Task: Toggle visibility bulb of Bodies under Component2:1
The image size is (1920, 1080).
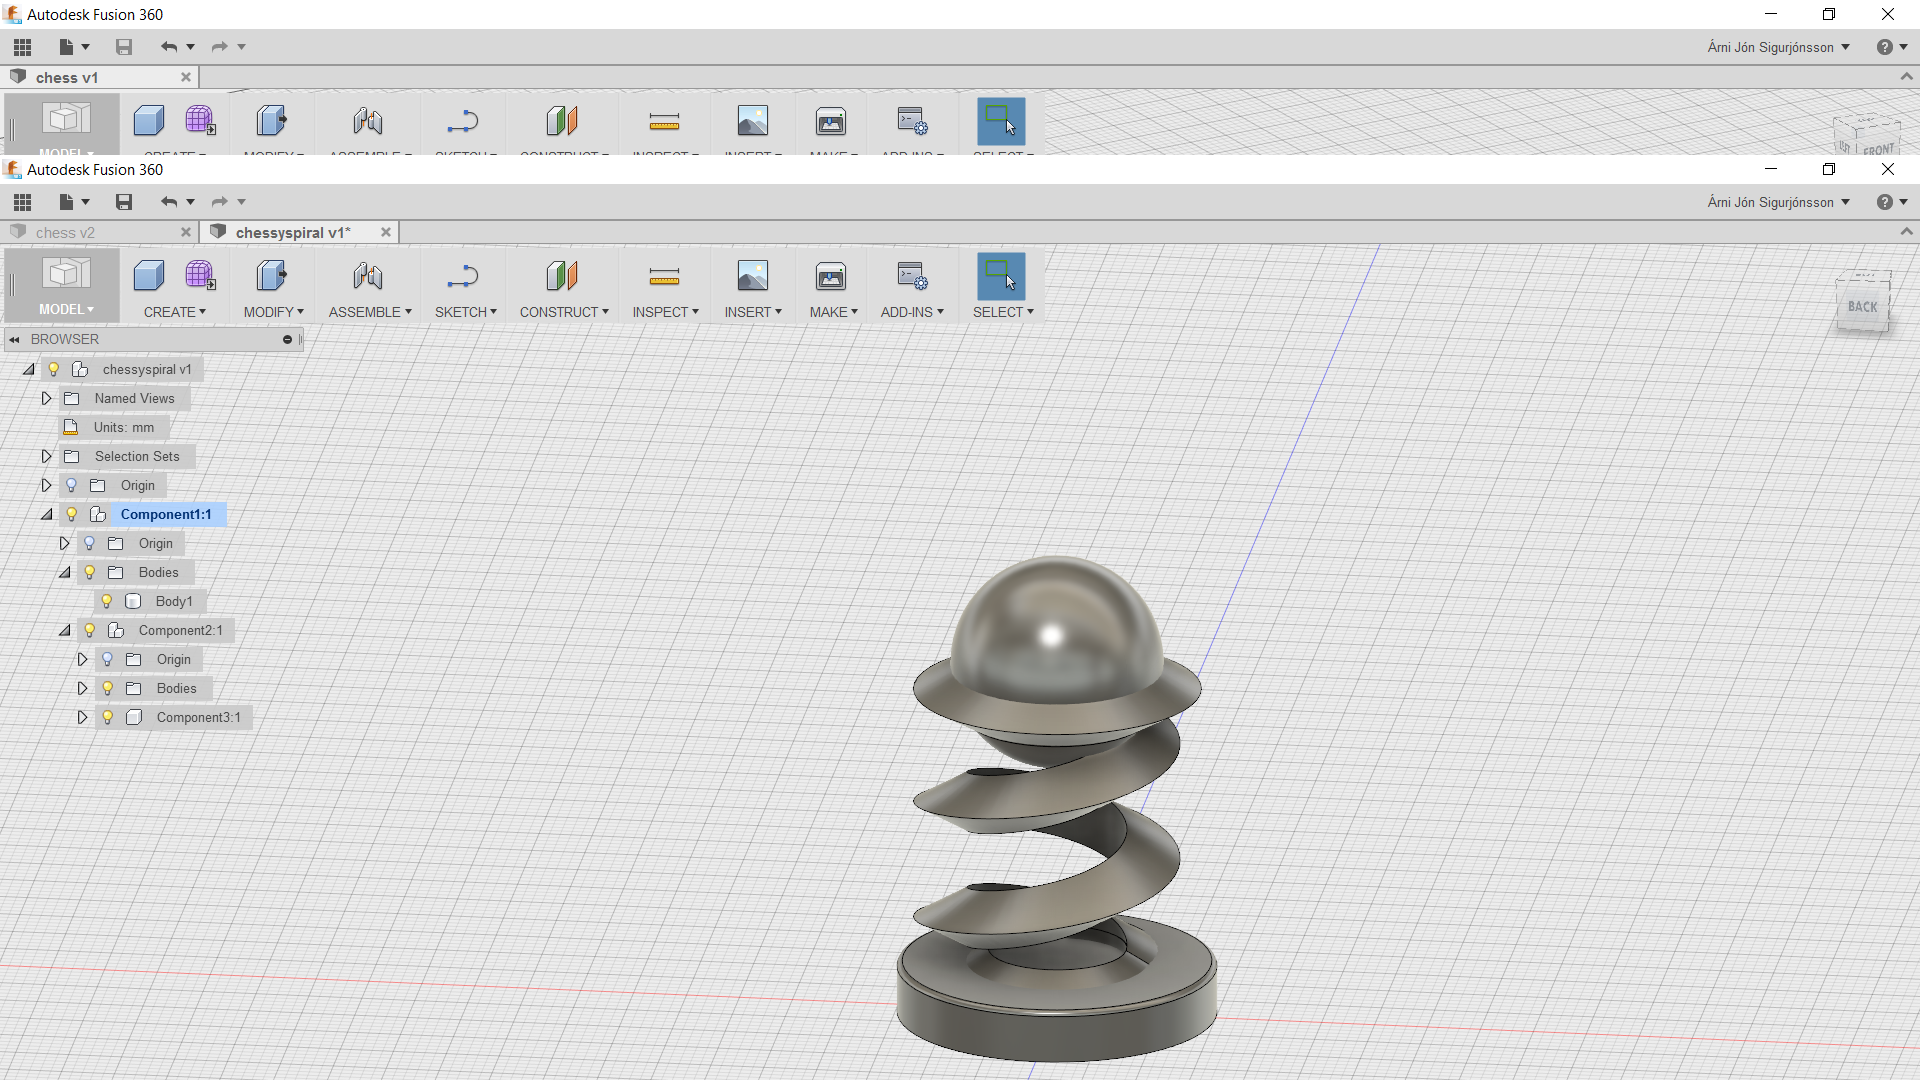Action: point(107,688)
